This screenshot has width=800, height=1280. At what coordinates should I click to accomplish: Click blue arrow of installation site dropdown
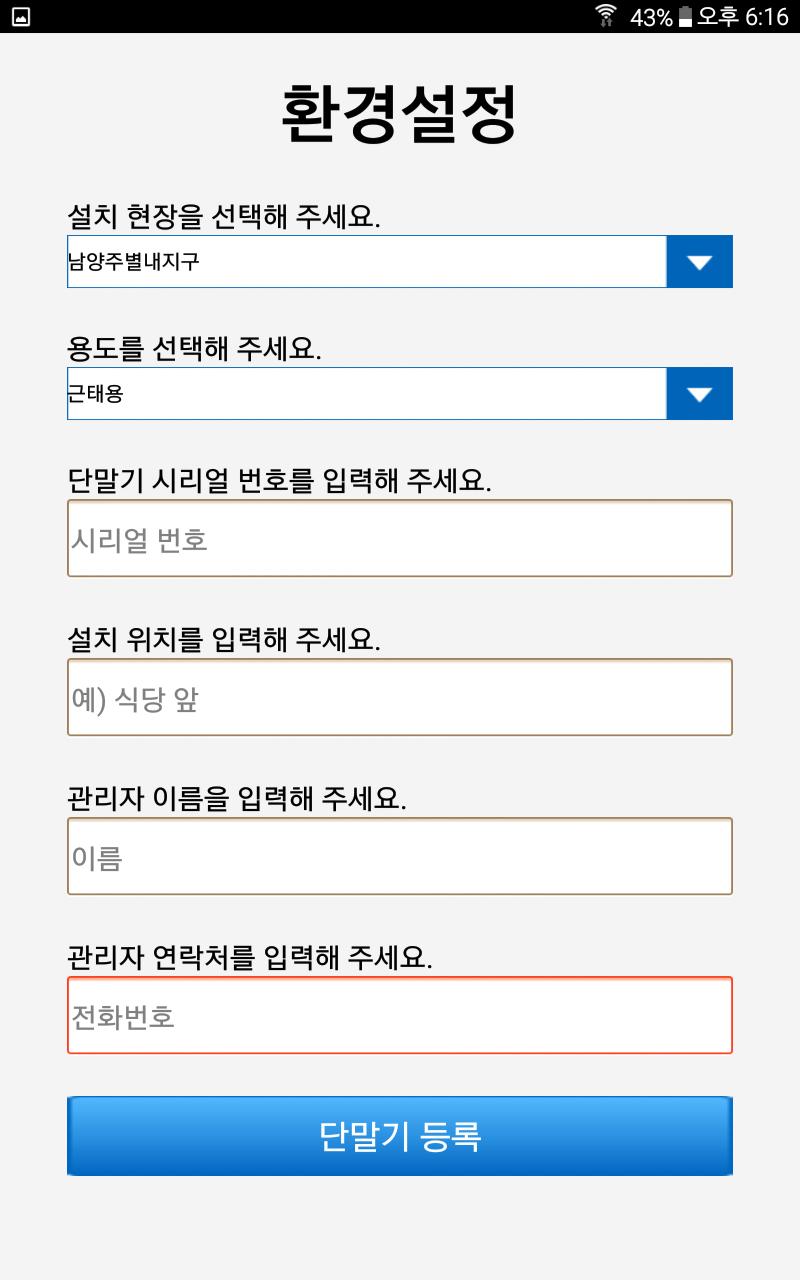pos(699,262)
